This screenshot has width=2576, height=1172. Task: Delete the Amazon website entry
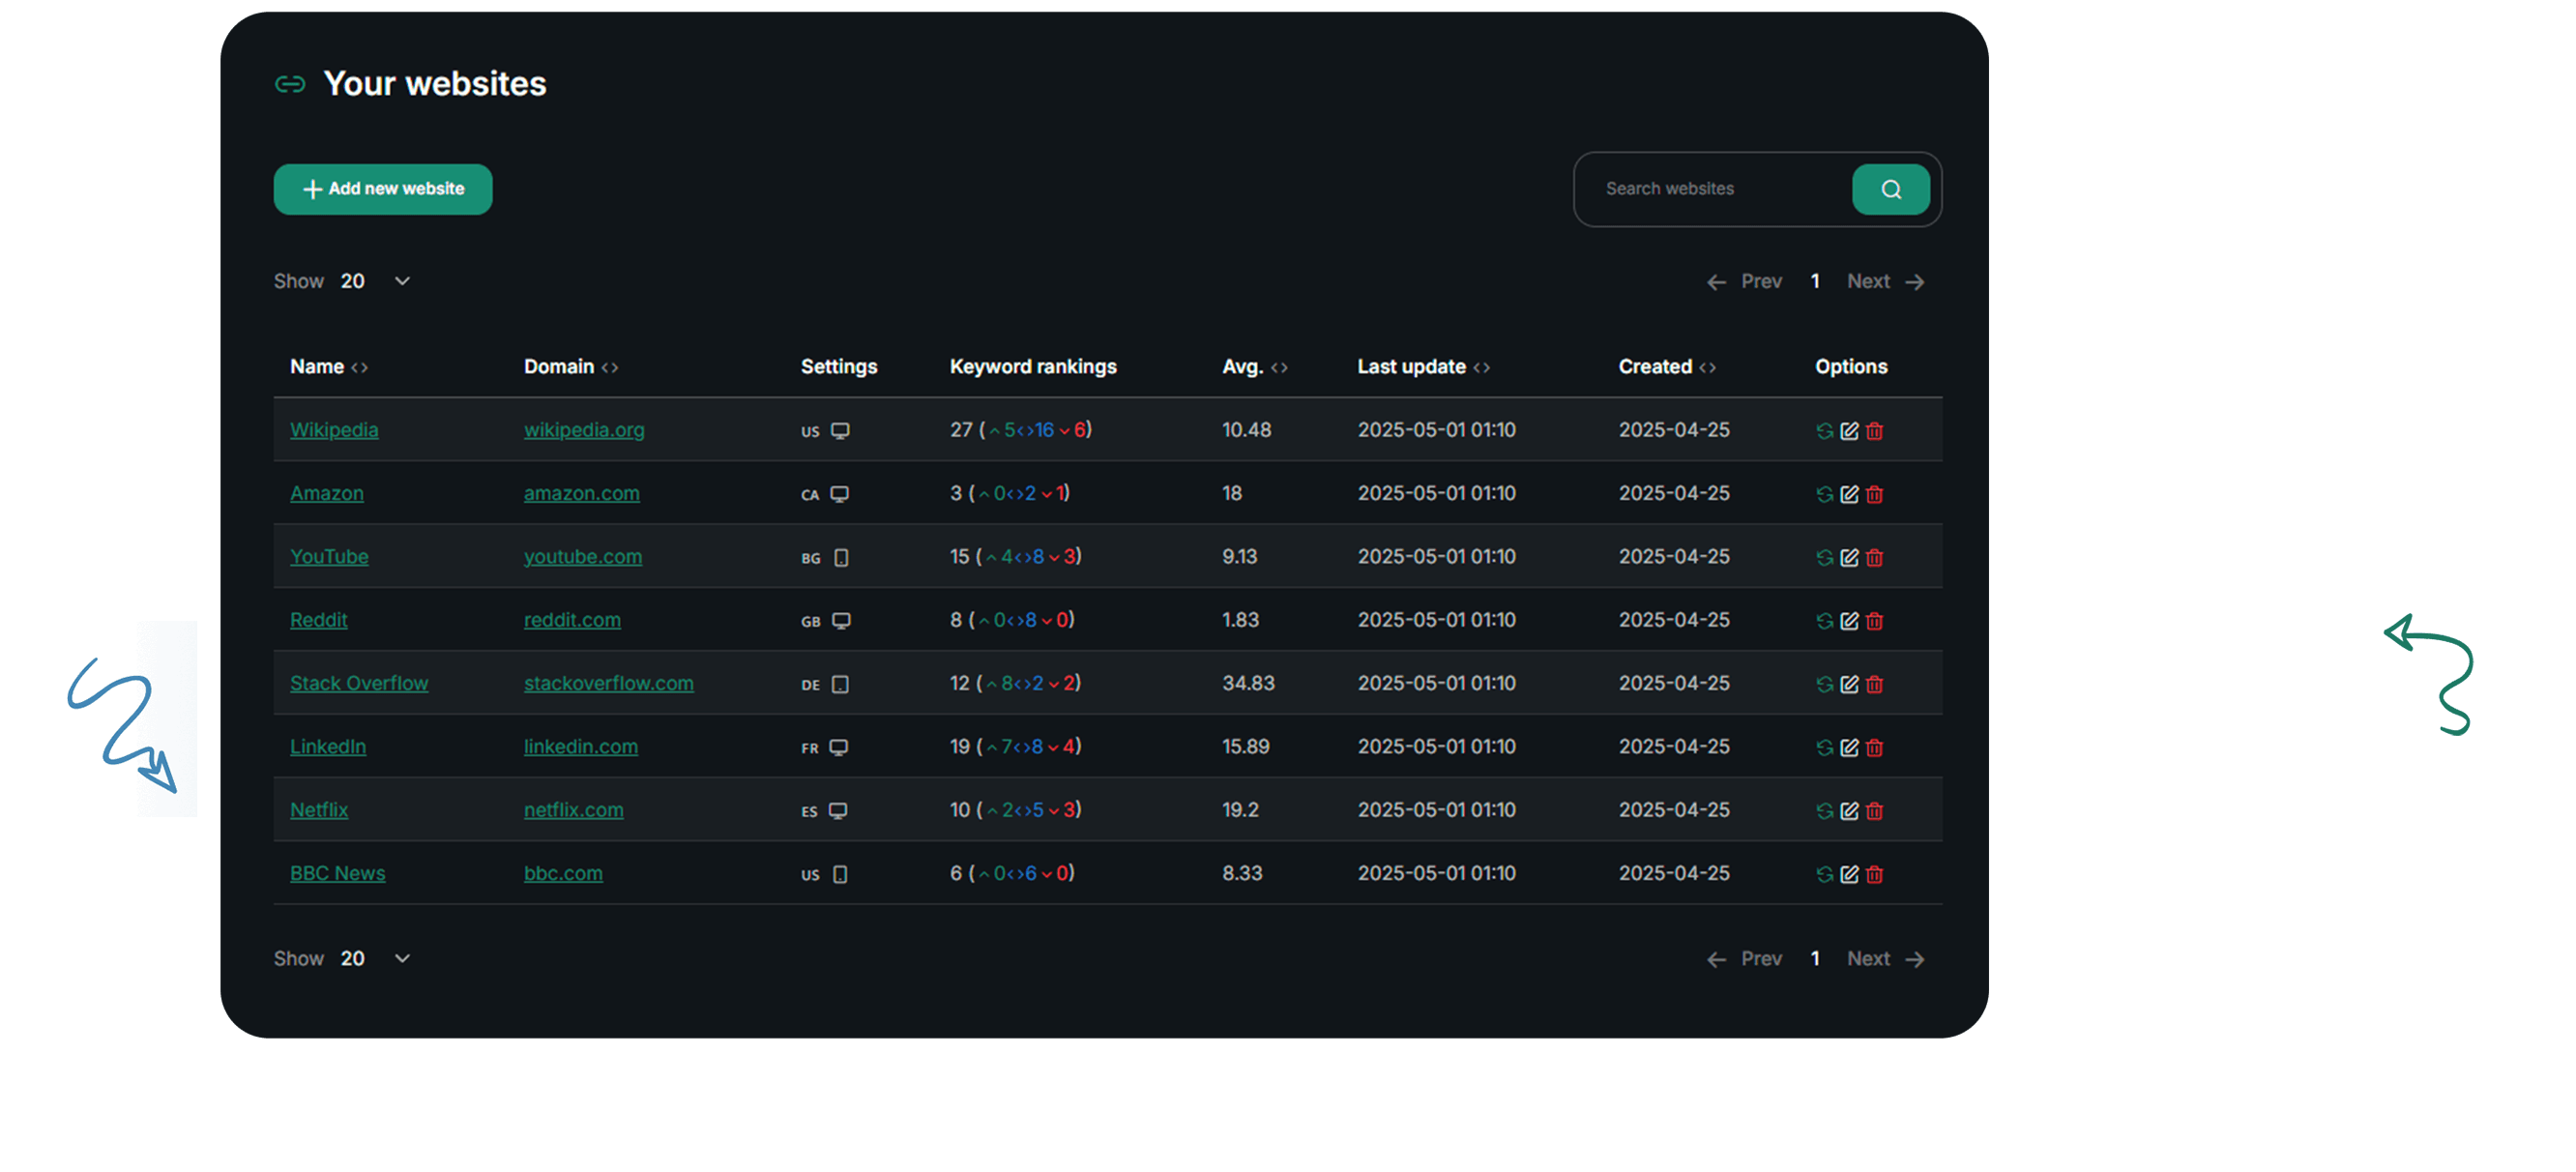click(1874, 494)
